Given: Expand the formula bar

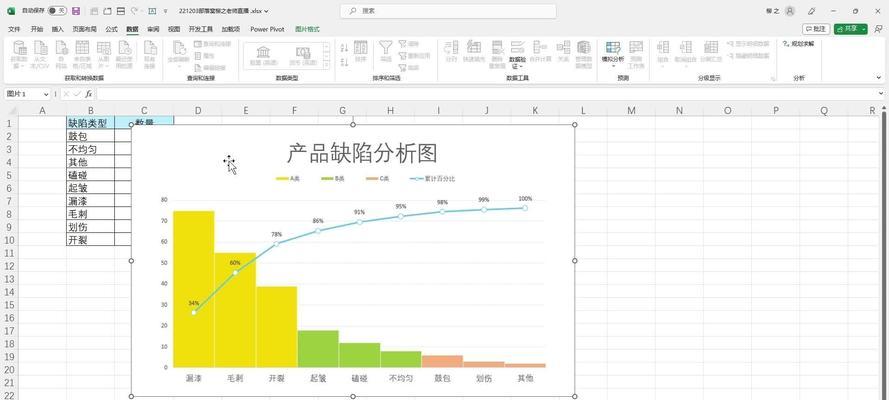Looking at the screenshot, I should (881, 94).
